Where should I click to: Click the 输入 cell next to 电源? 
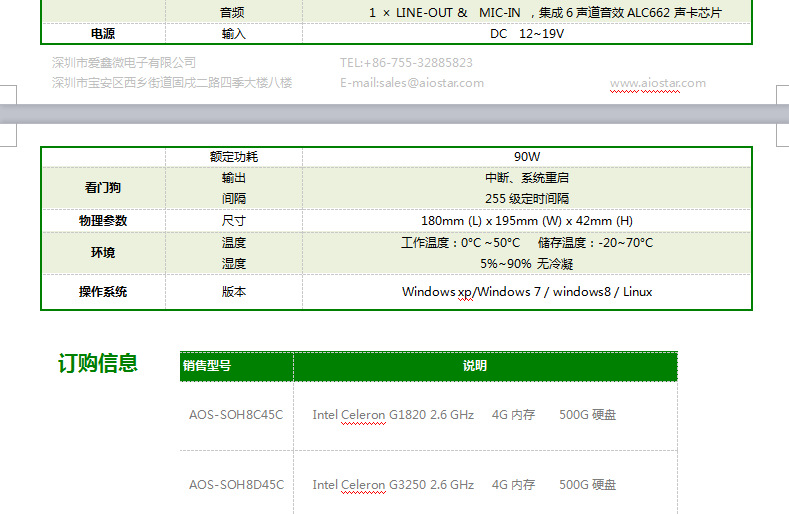233,34
